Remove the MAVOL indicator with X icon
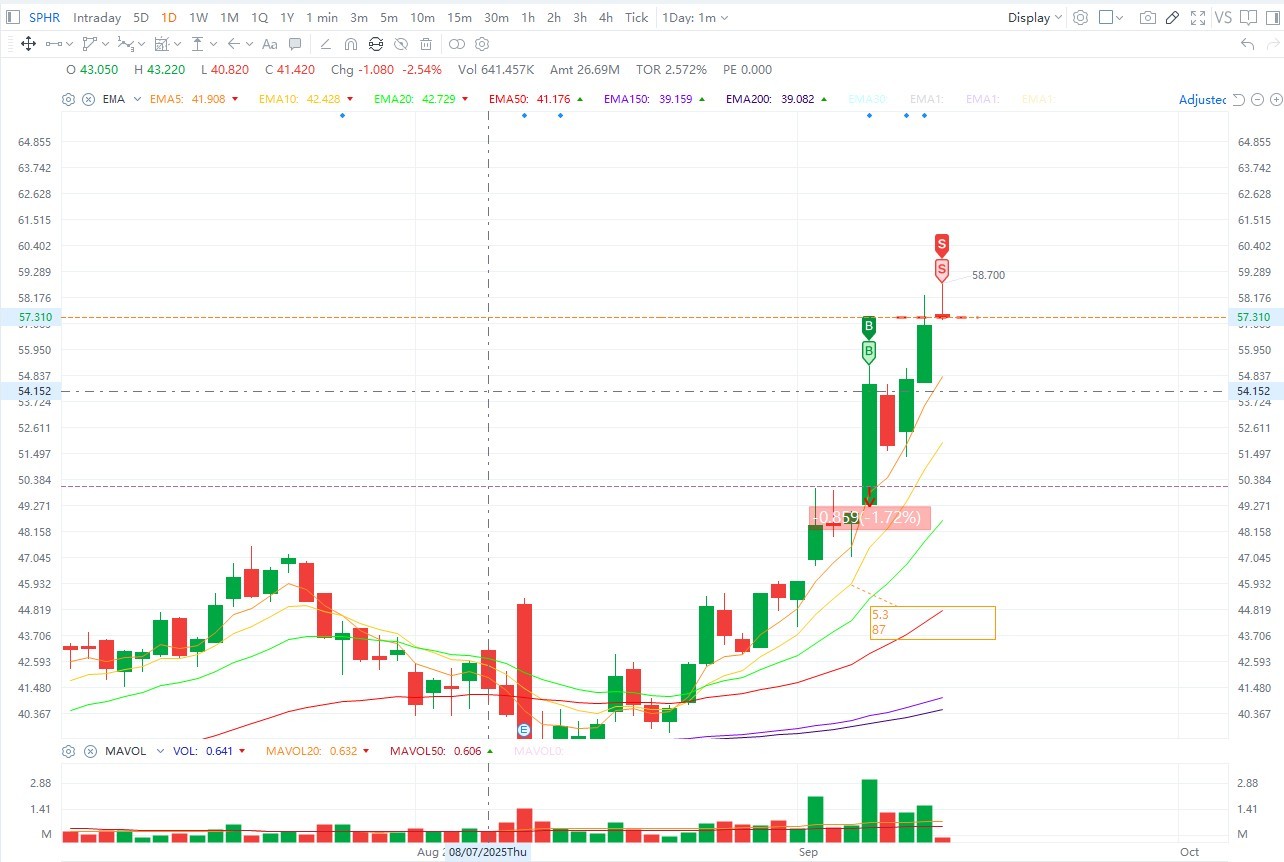The image size is (1284, 862). [x=88, y=751]
